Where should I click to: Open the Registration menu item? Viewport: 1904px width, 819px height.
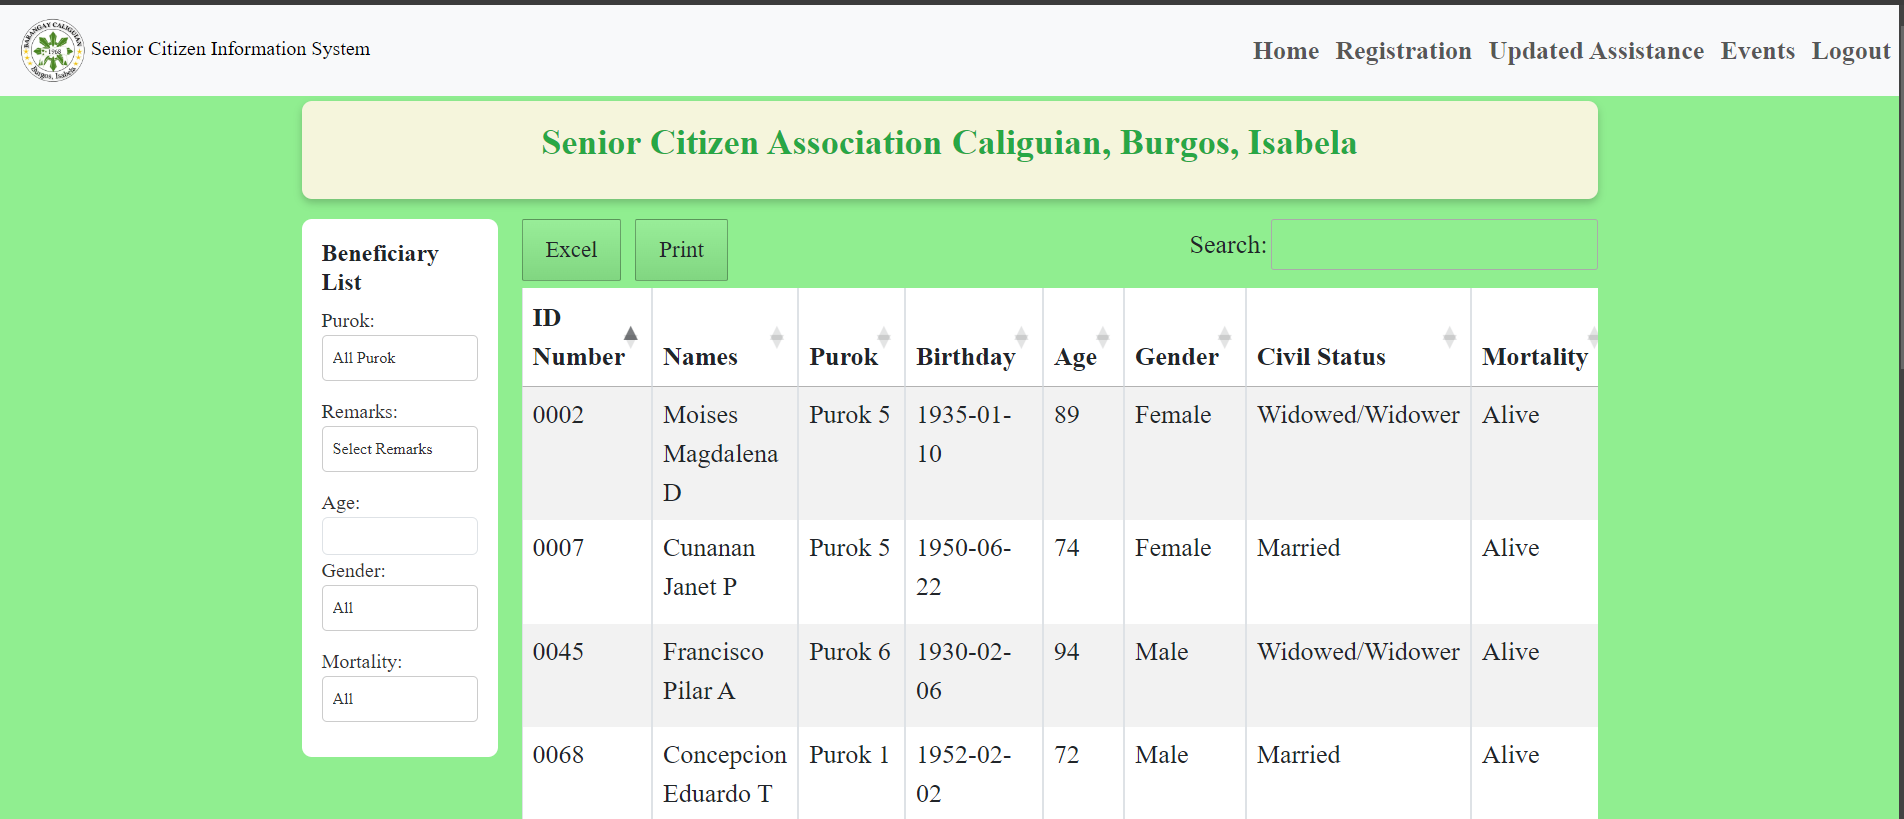tap(1404, 51)
